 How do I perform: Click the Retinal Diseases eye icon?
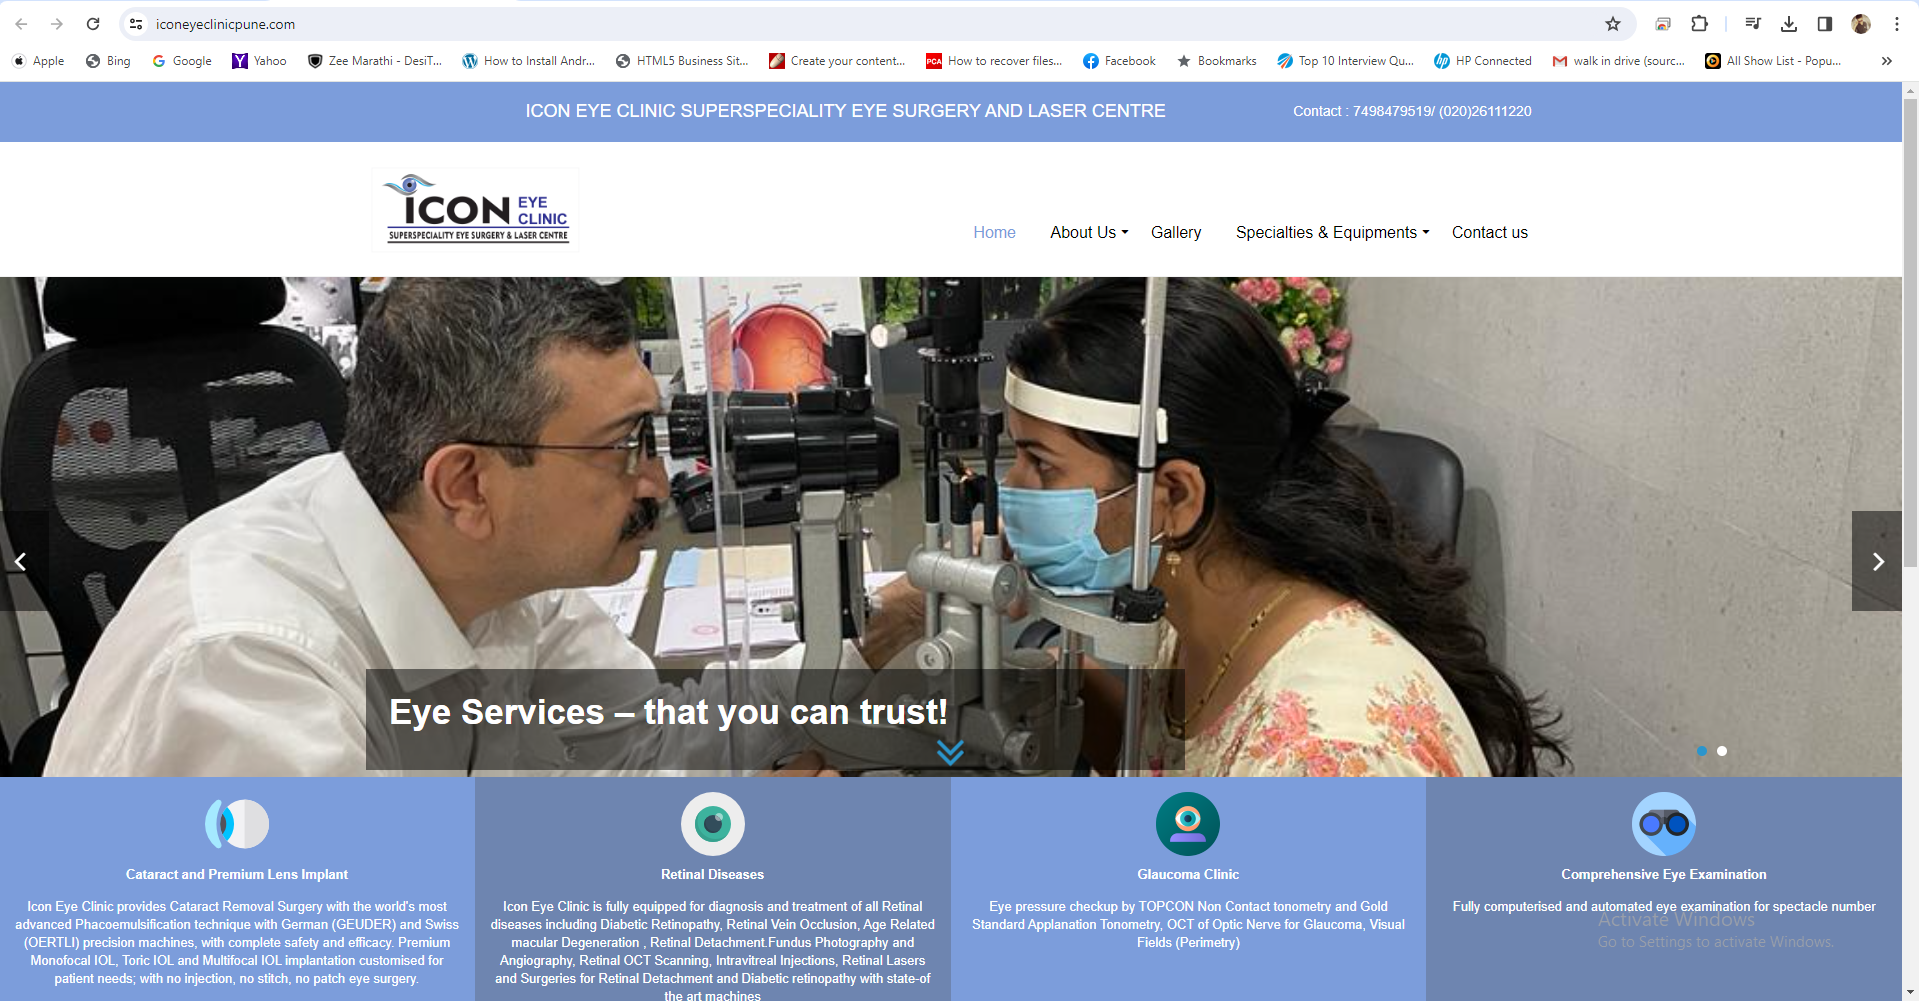coord(712,824)
